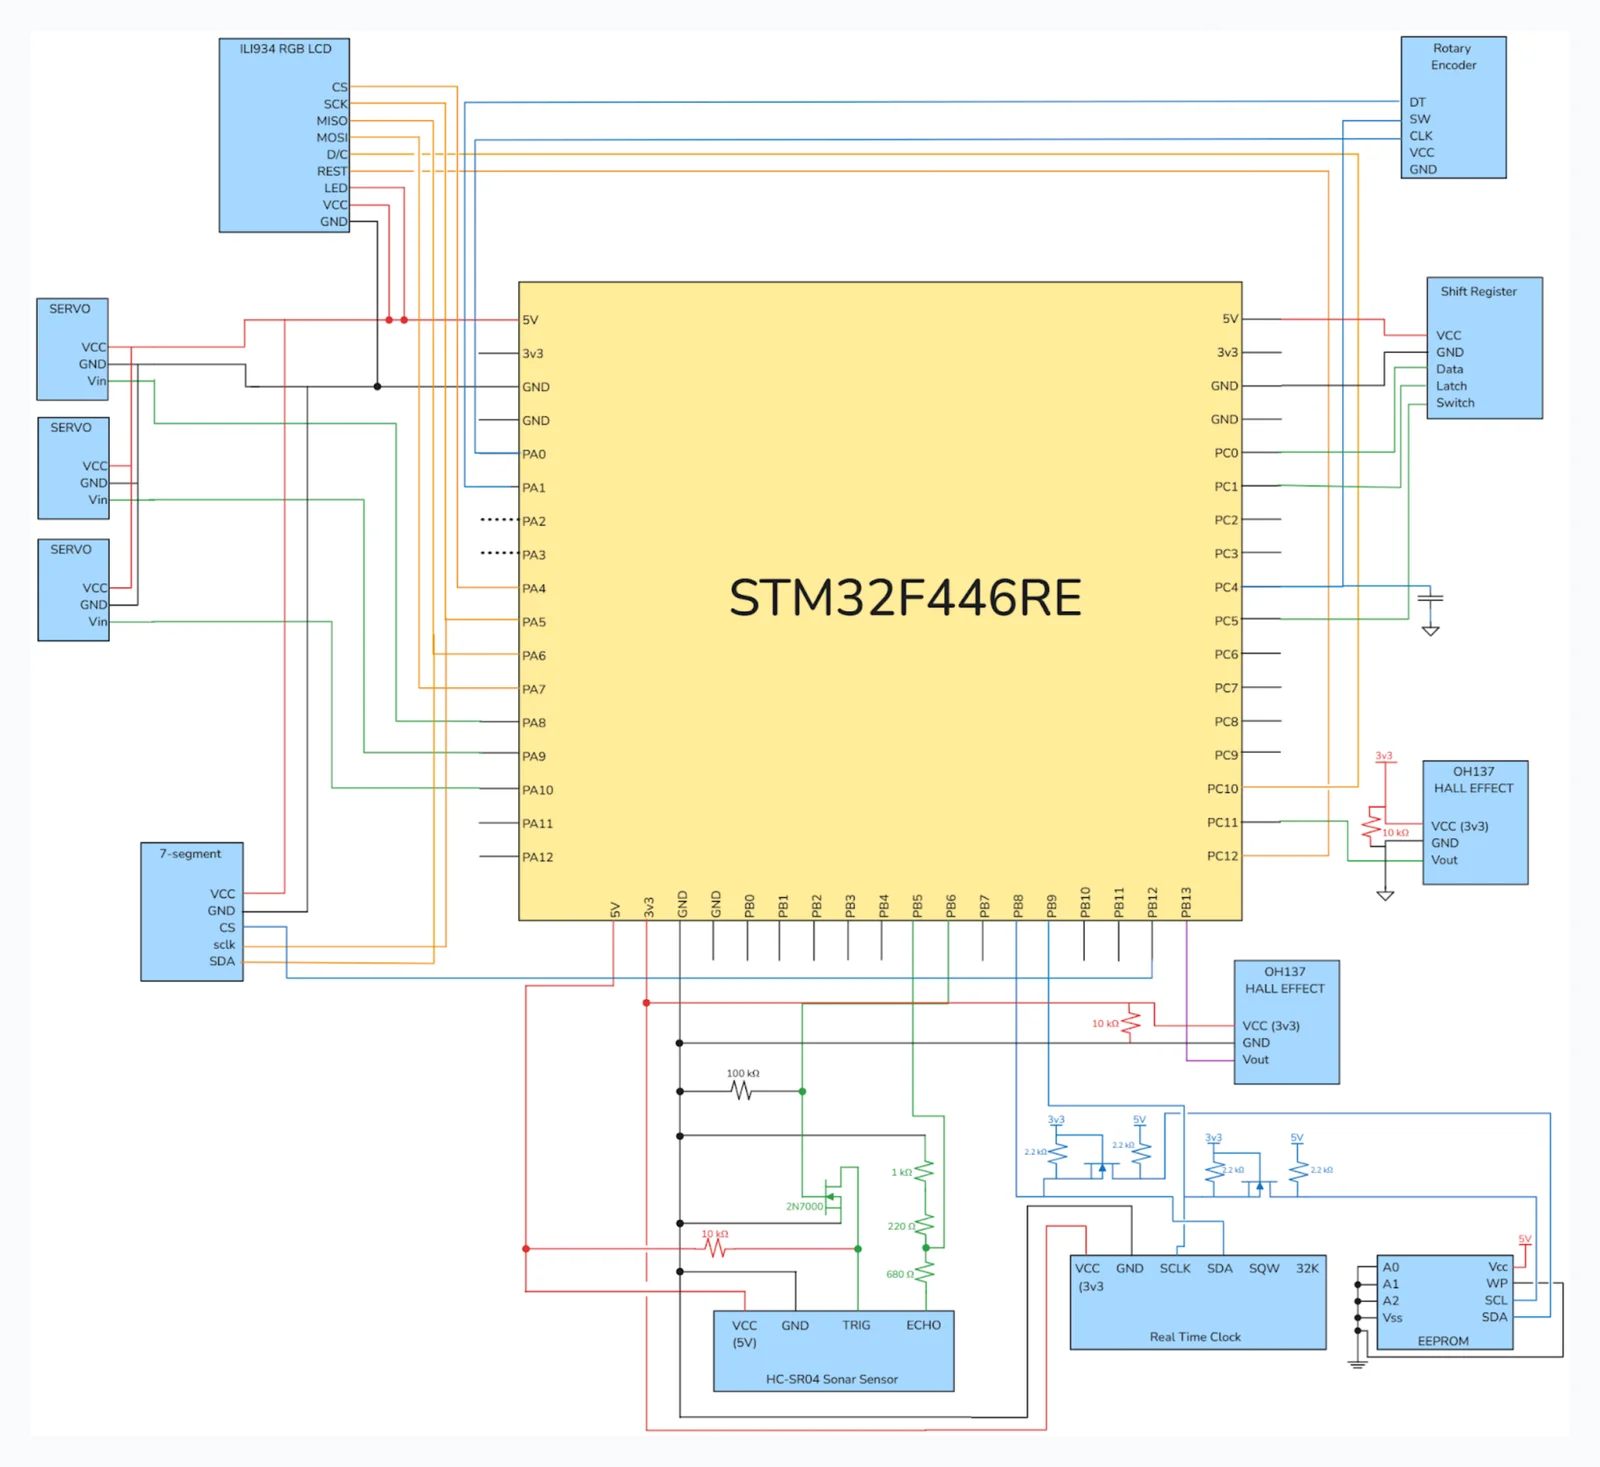This screenshot has height=1467, width=1600.
Task: Click the Vss pin of the EEPROM
Action: point(1392,1318)
